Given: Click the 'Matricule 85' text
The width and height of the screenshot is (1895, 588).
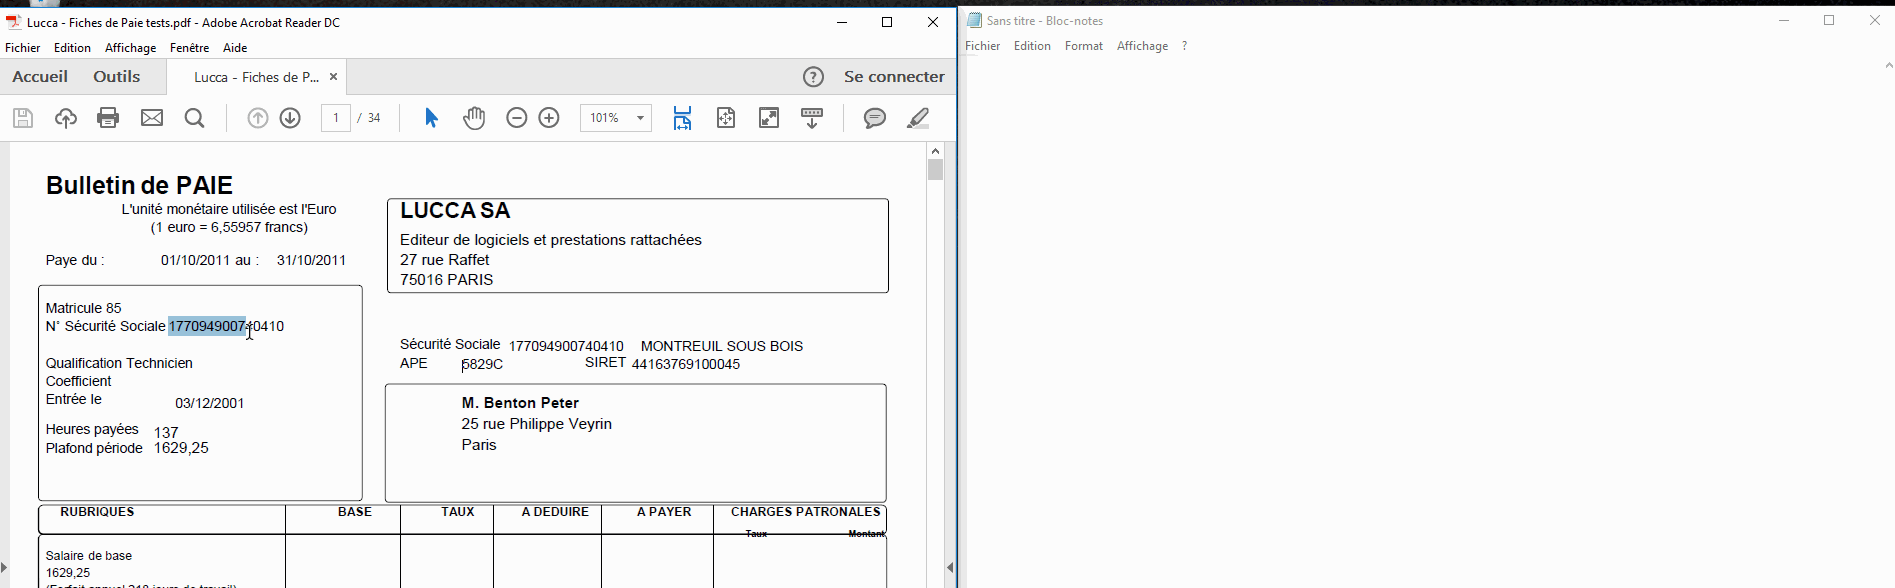Looking at the screenshot, I should [84, 308].
